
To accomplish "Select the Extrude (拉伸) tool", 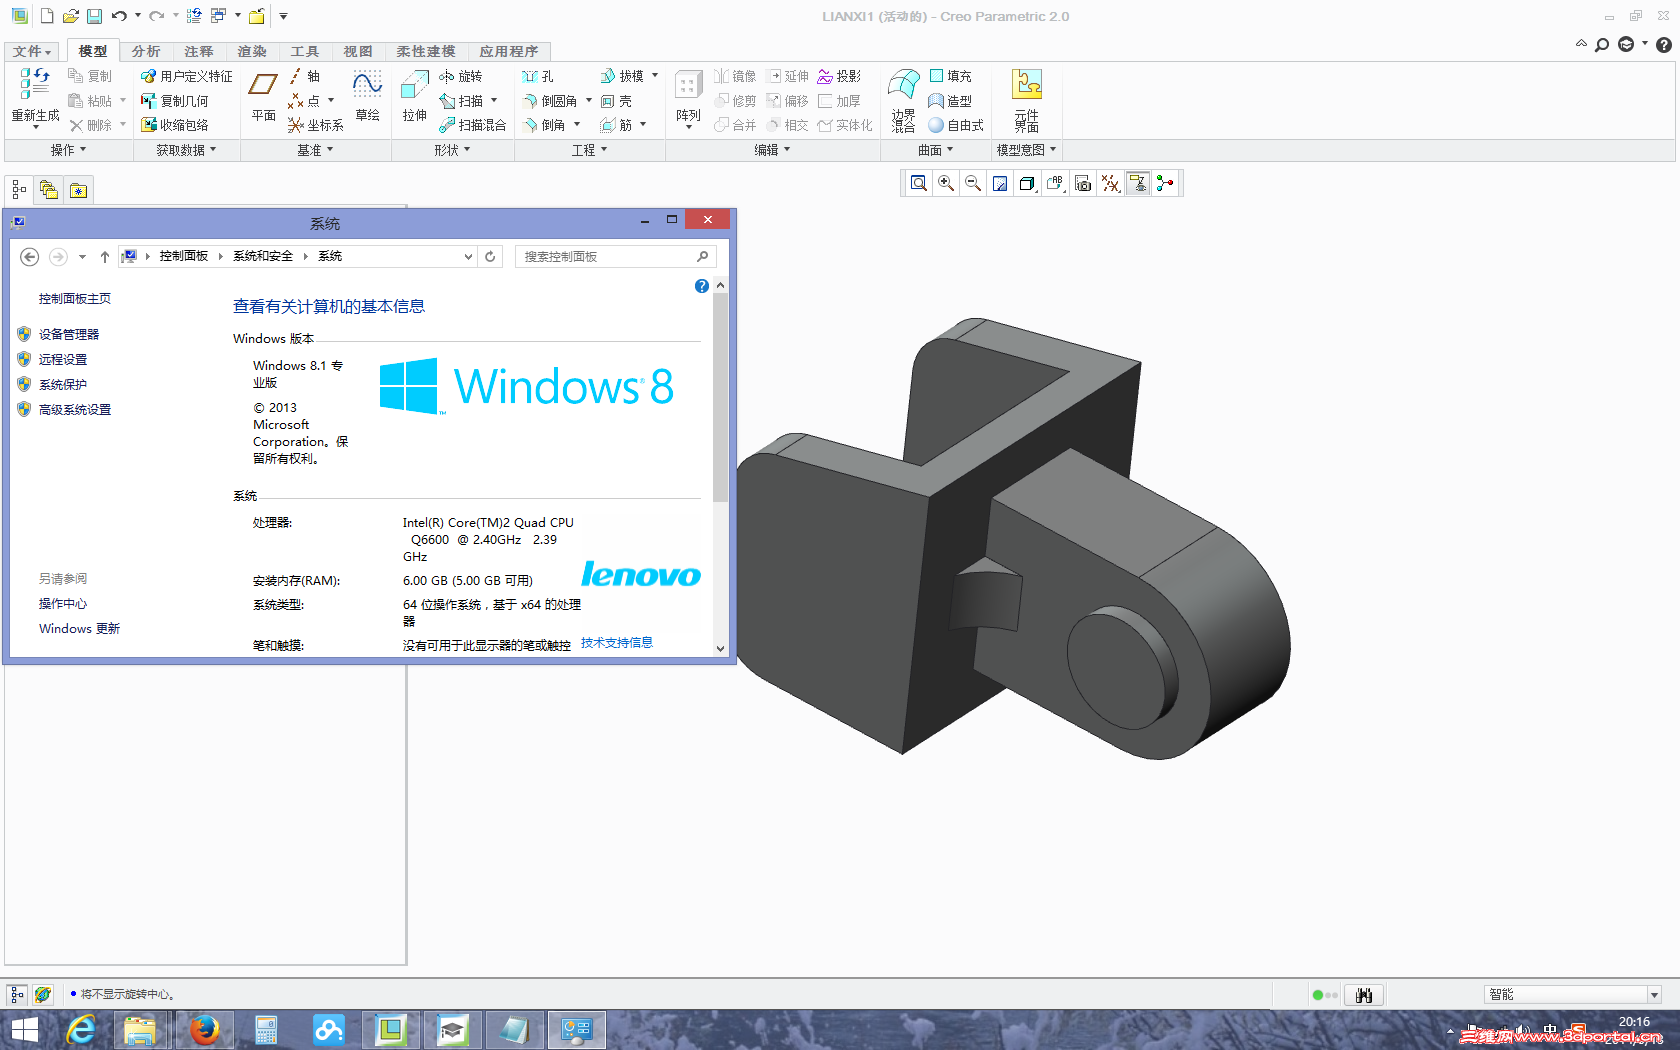I will tap(414, 97).
